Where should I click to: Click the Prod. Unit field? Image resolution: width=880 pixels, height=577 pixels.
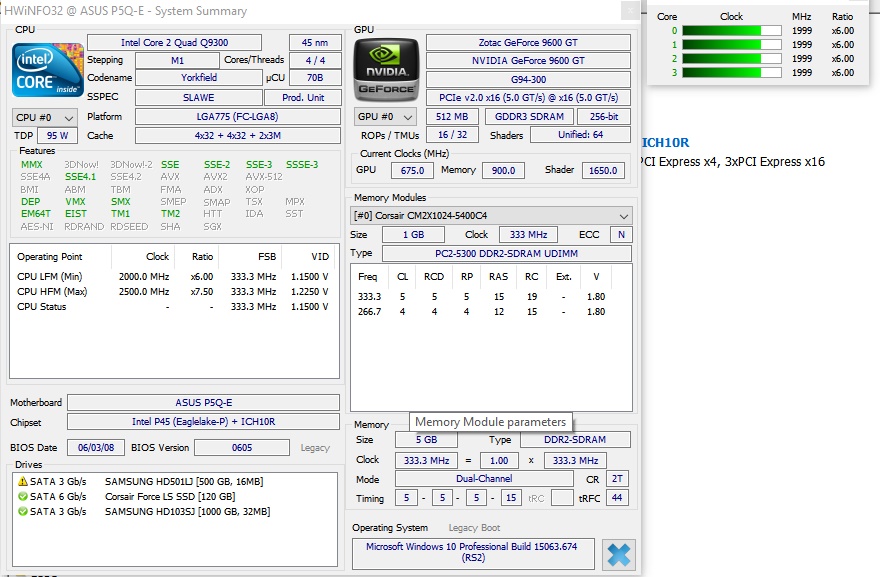click(303, 98)
